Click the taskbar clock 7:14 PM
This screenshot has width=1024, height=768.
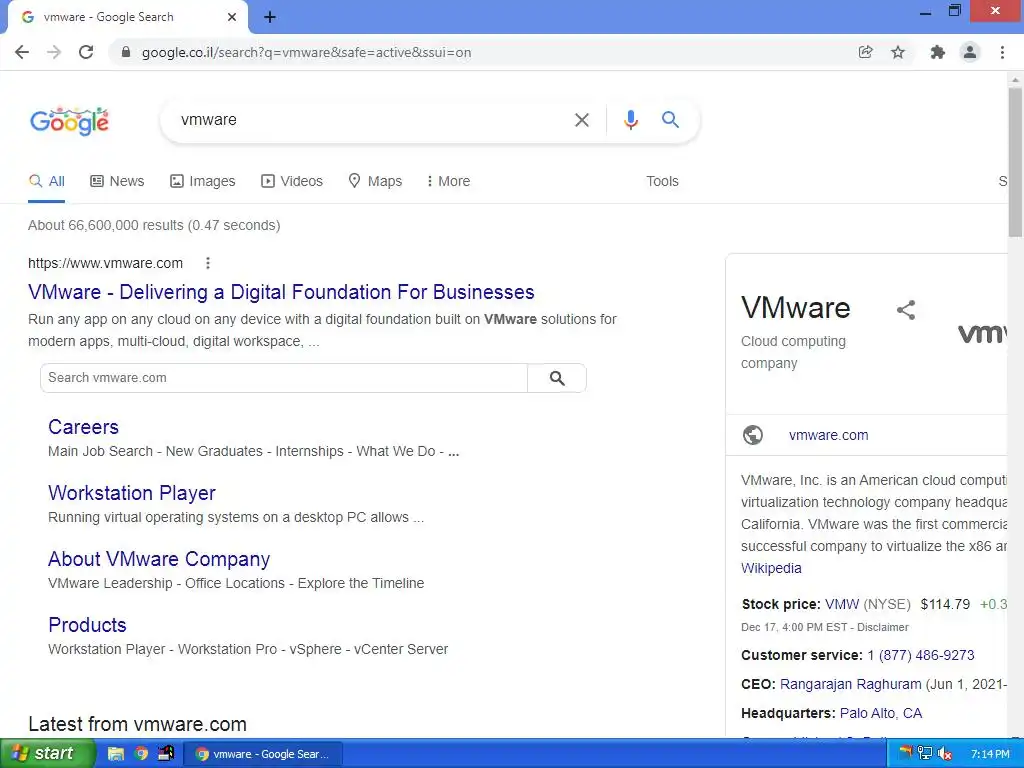coord(990,754)
